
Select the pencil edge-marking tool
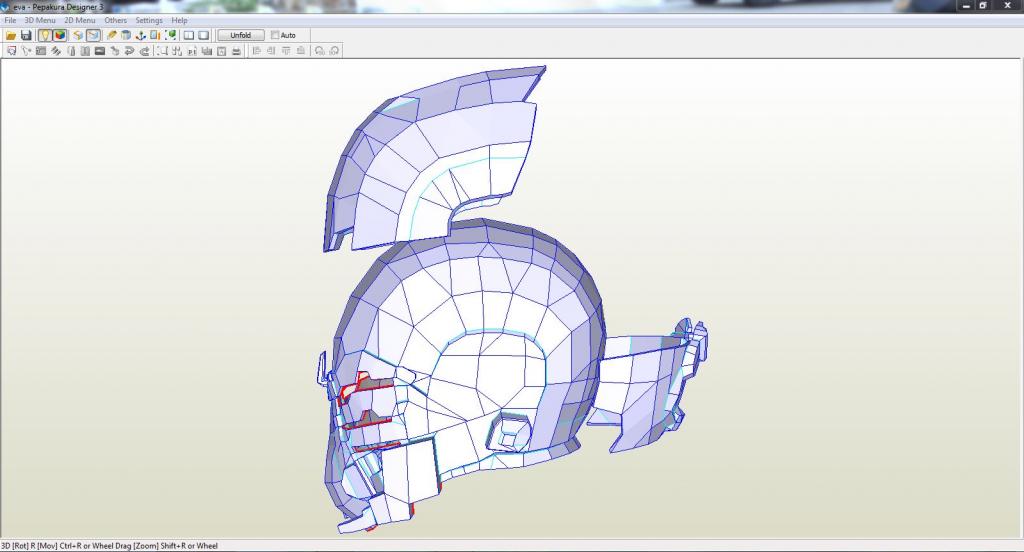112,35
